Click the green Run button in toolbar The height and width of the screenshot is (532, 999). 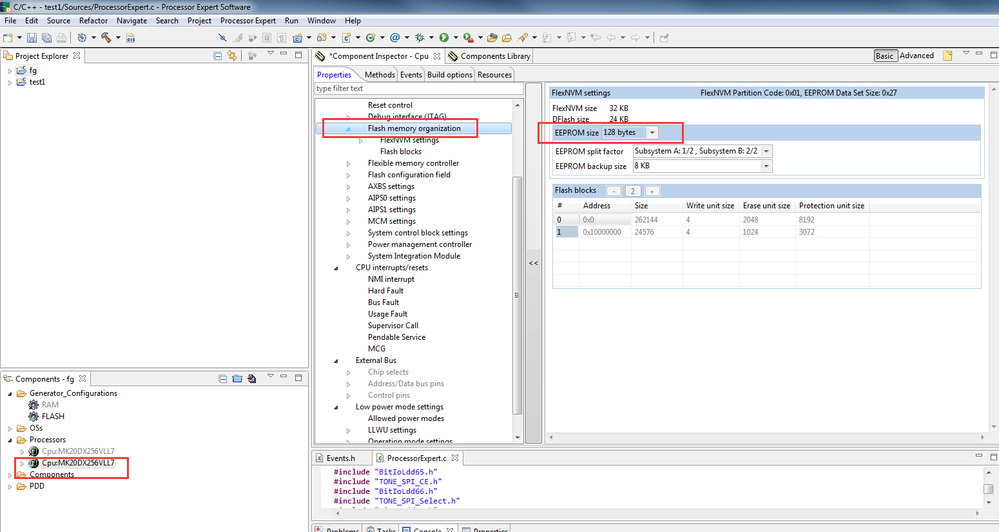click(444, 38)
